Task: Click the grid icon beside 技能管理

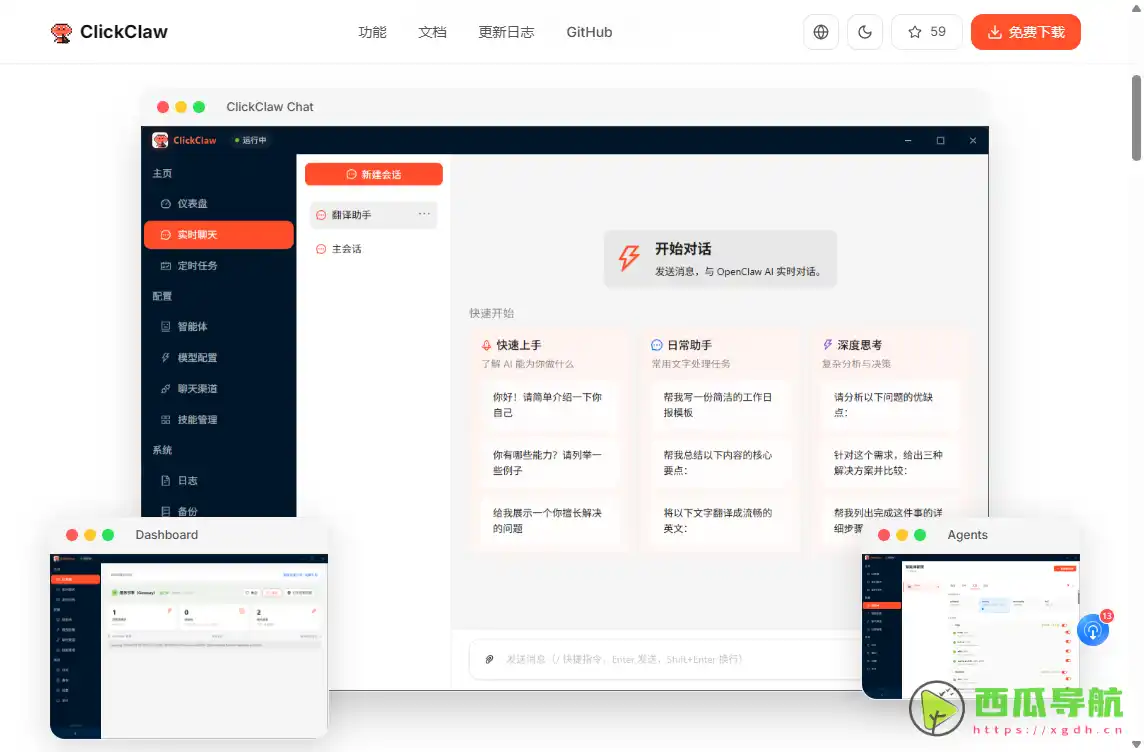Action: pos(166,419)
